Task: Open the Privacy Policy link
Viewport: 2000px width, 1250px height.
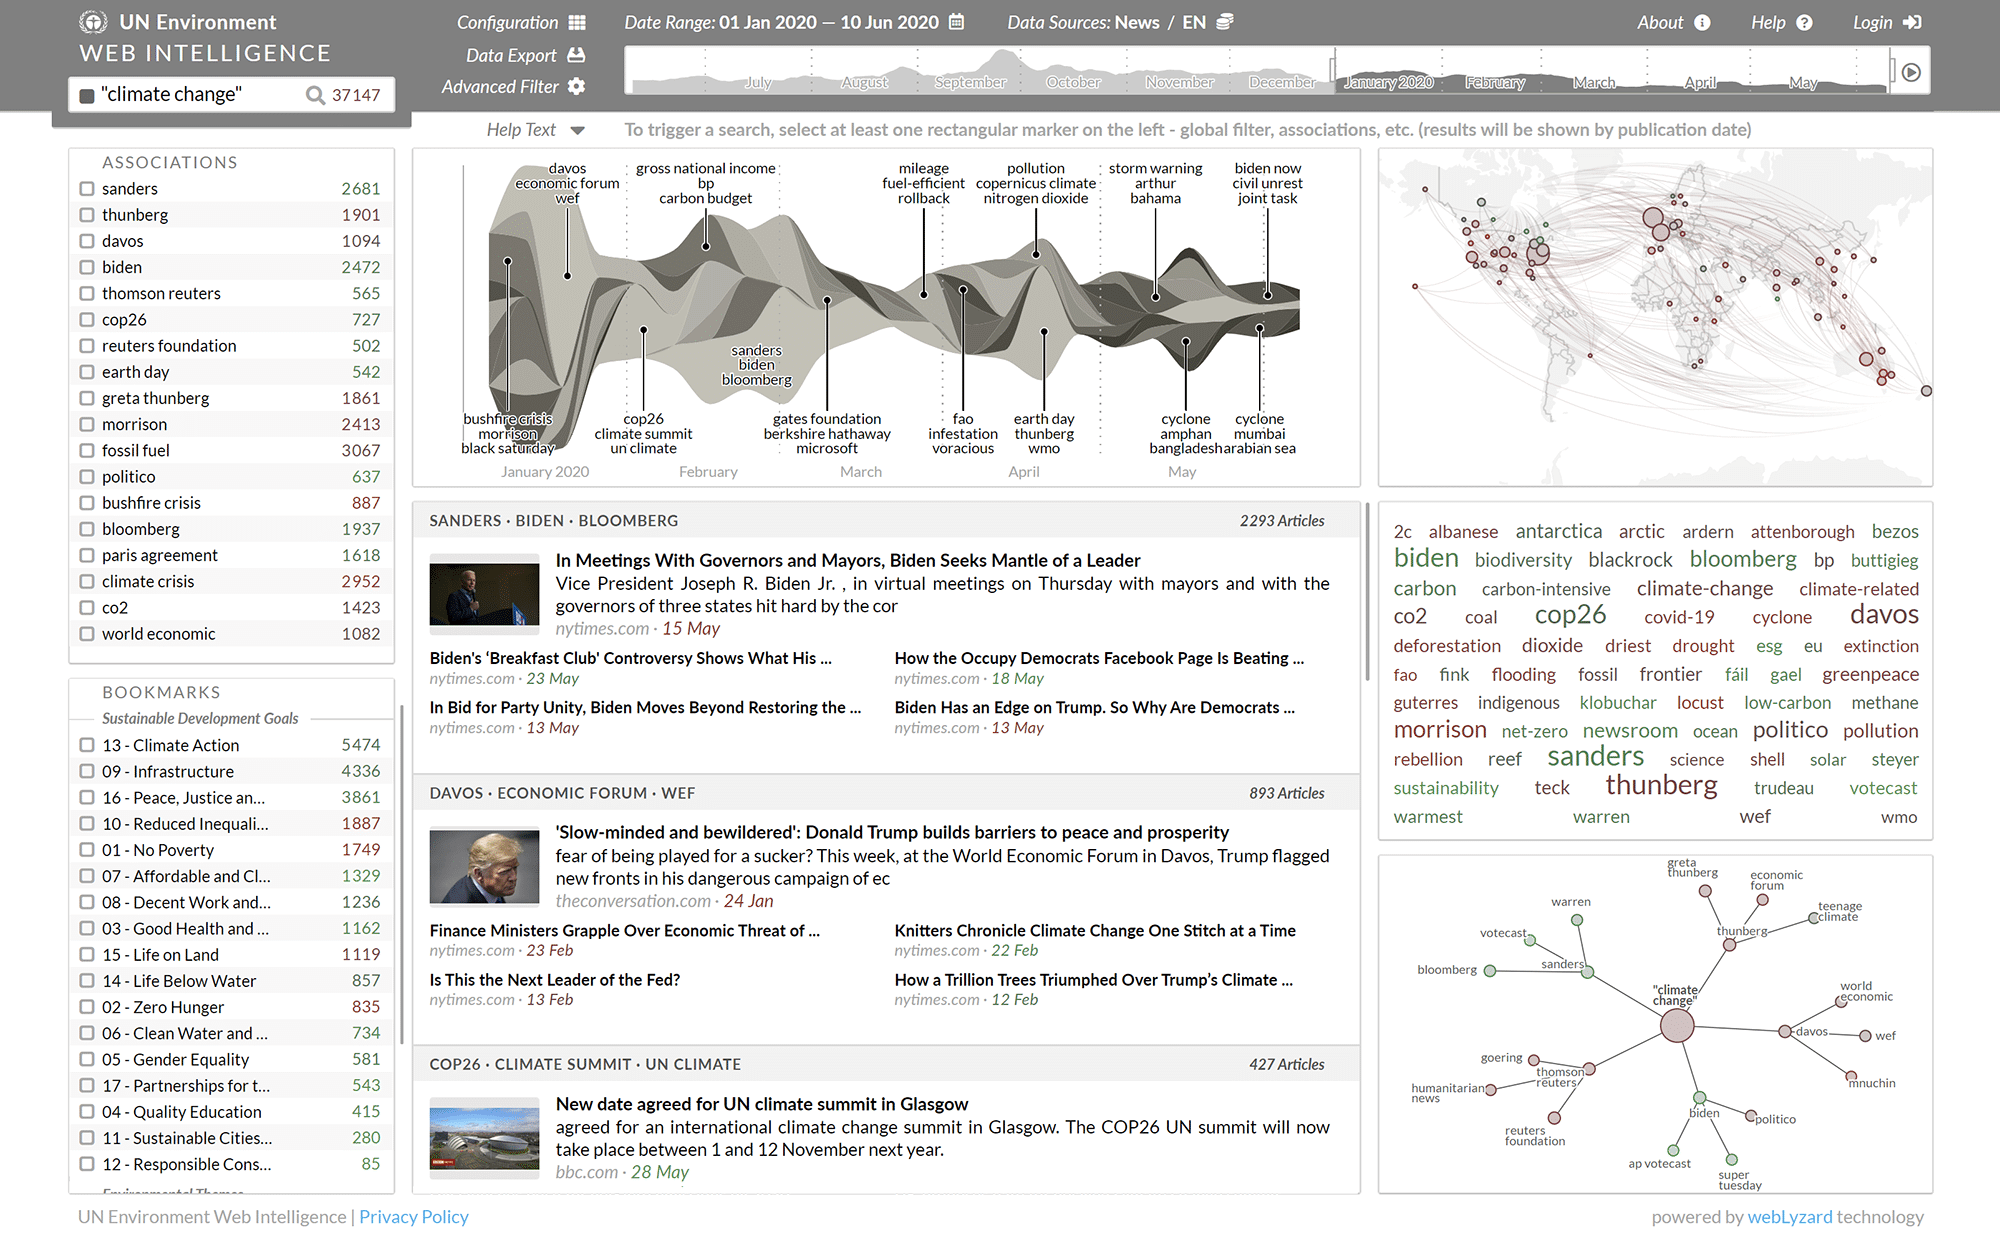Action: pos(414,1216)
